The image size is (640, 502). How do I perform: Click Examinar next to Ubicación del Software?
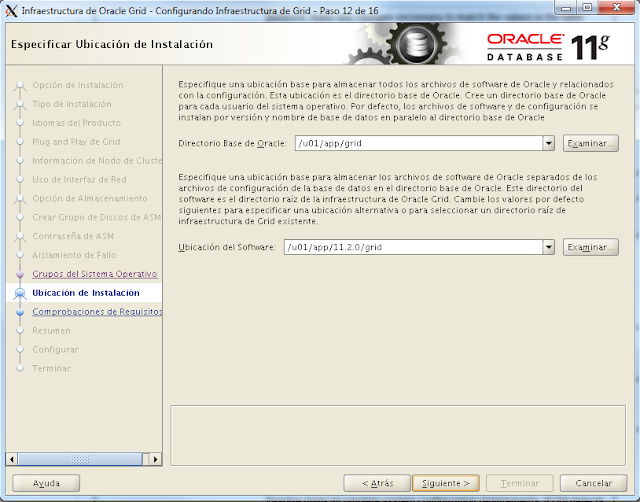pos(591,247)
